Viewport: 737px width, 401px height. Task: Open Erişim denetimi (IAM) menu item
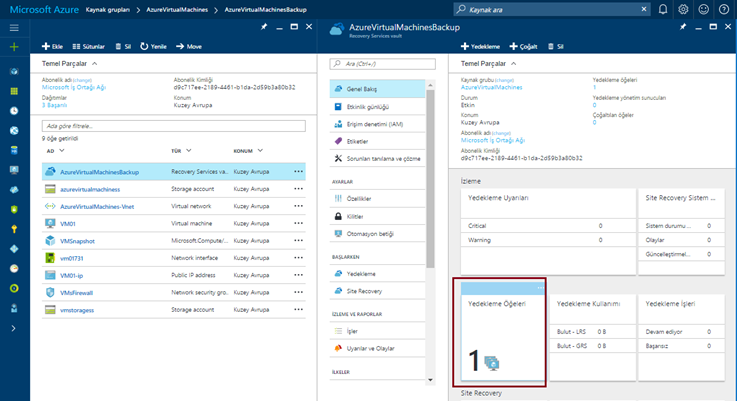tap(377, 124)
